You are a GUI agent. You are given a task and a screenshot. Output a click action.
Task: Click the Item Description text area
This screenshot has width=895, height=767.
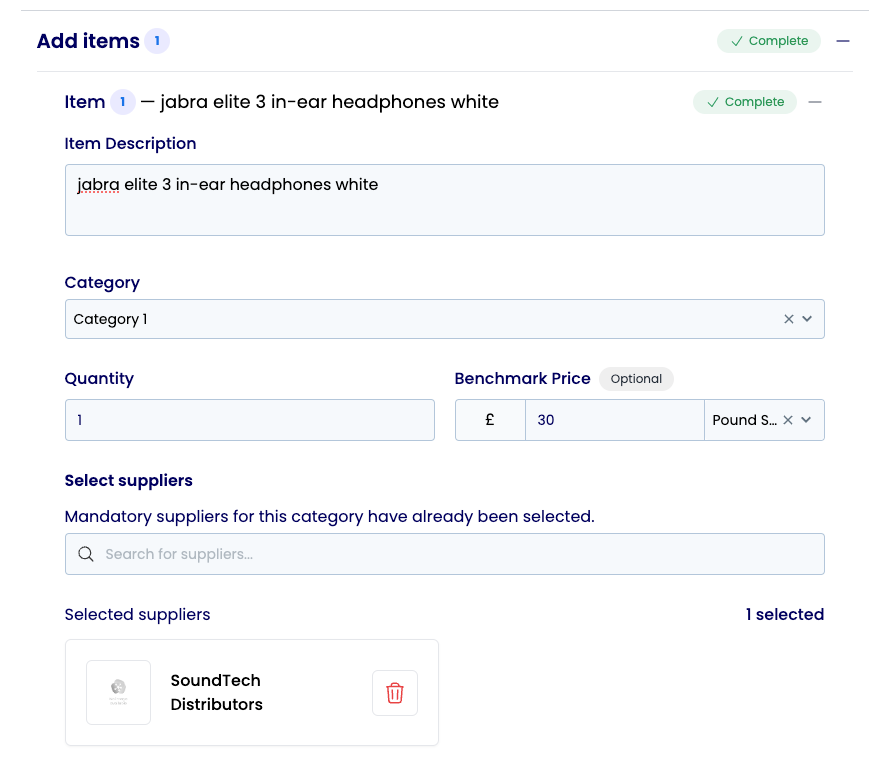(445, 200)
